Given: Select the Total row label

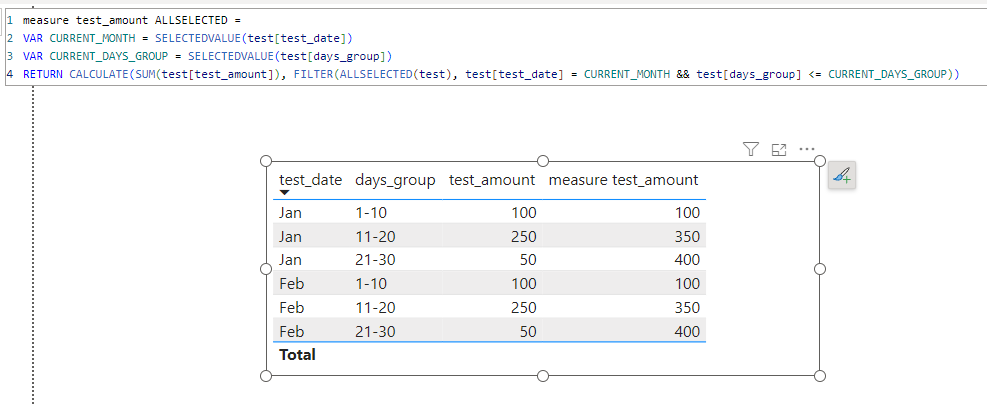Looking at the screenshot, I should [x=297, y=354].
